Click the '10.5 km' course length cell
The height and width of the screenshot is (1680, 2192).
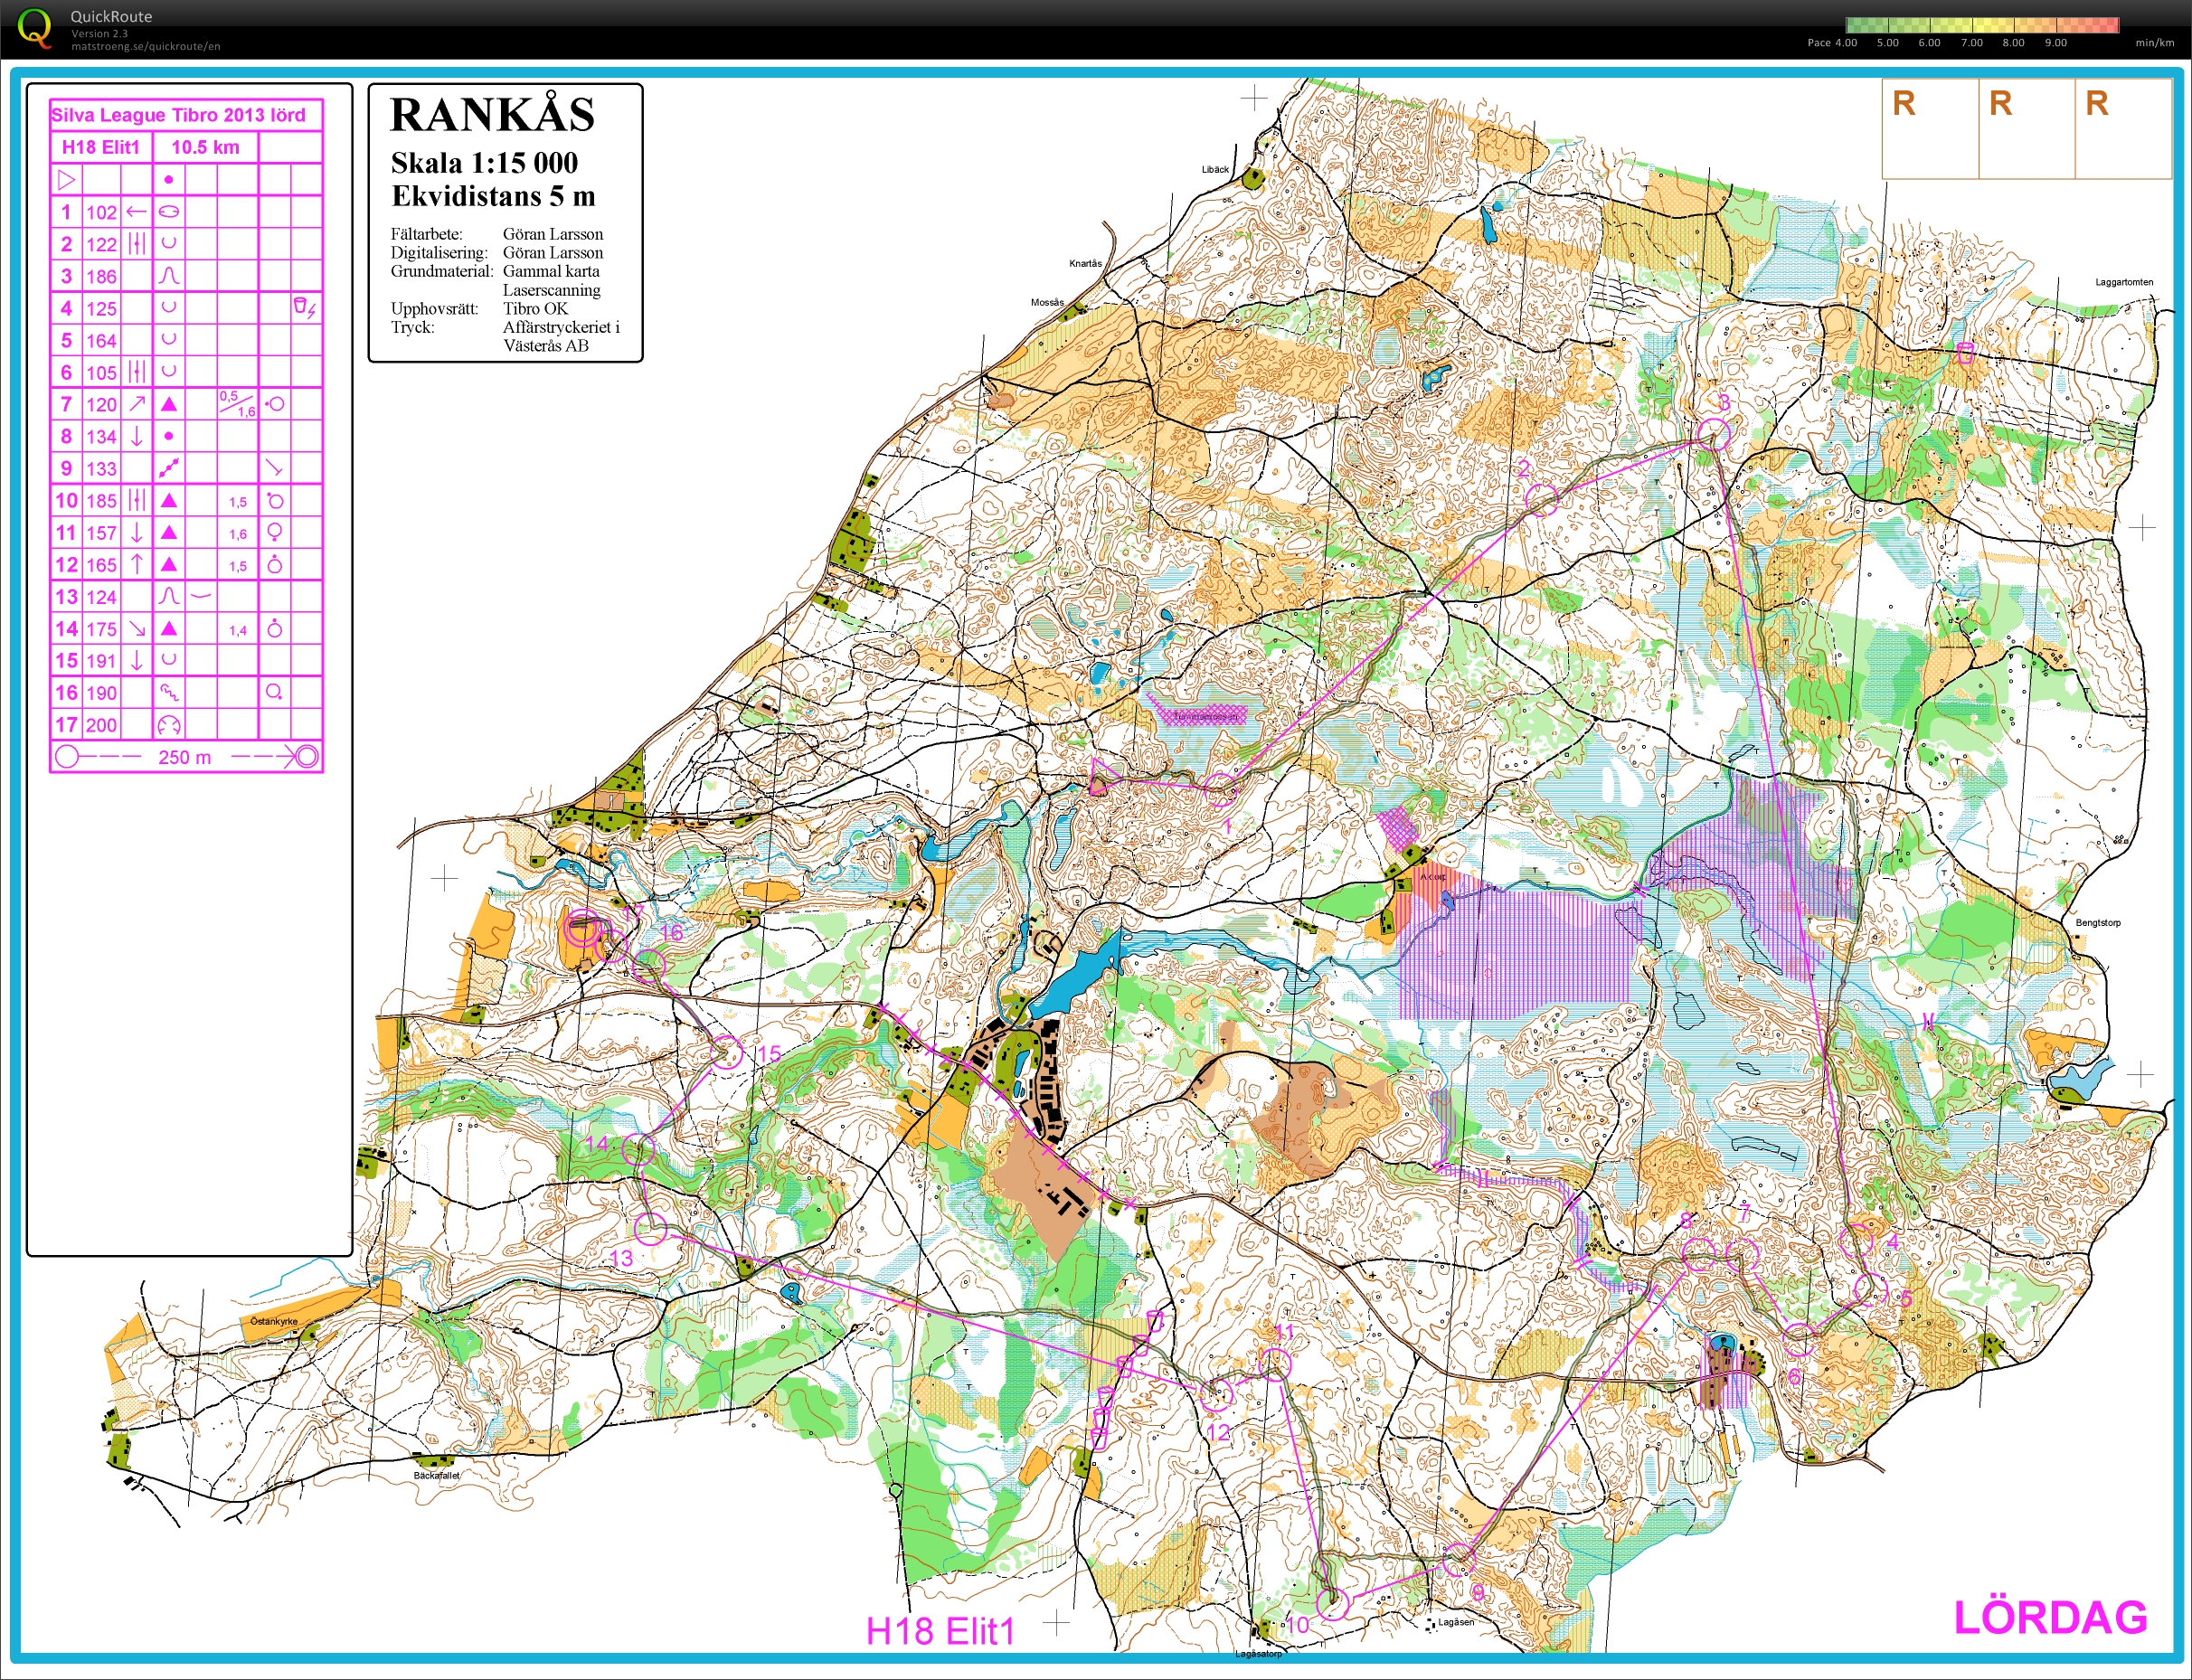pyautogui.click(x=205, y=148)
